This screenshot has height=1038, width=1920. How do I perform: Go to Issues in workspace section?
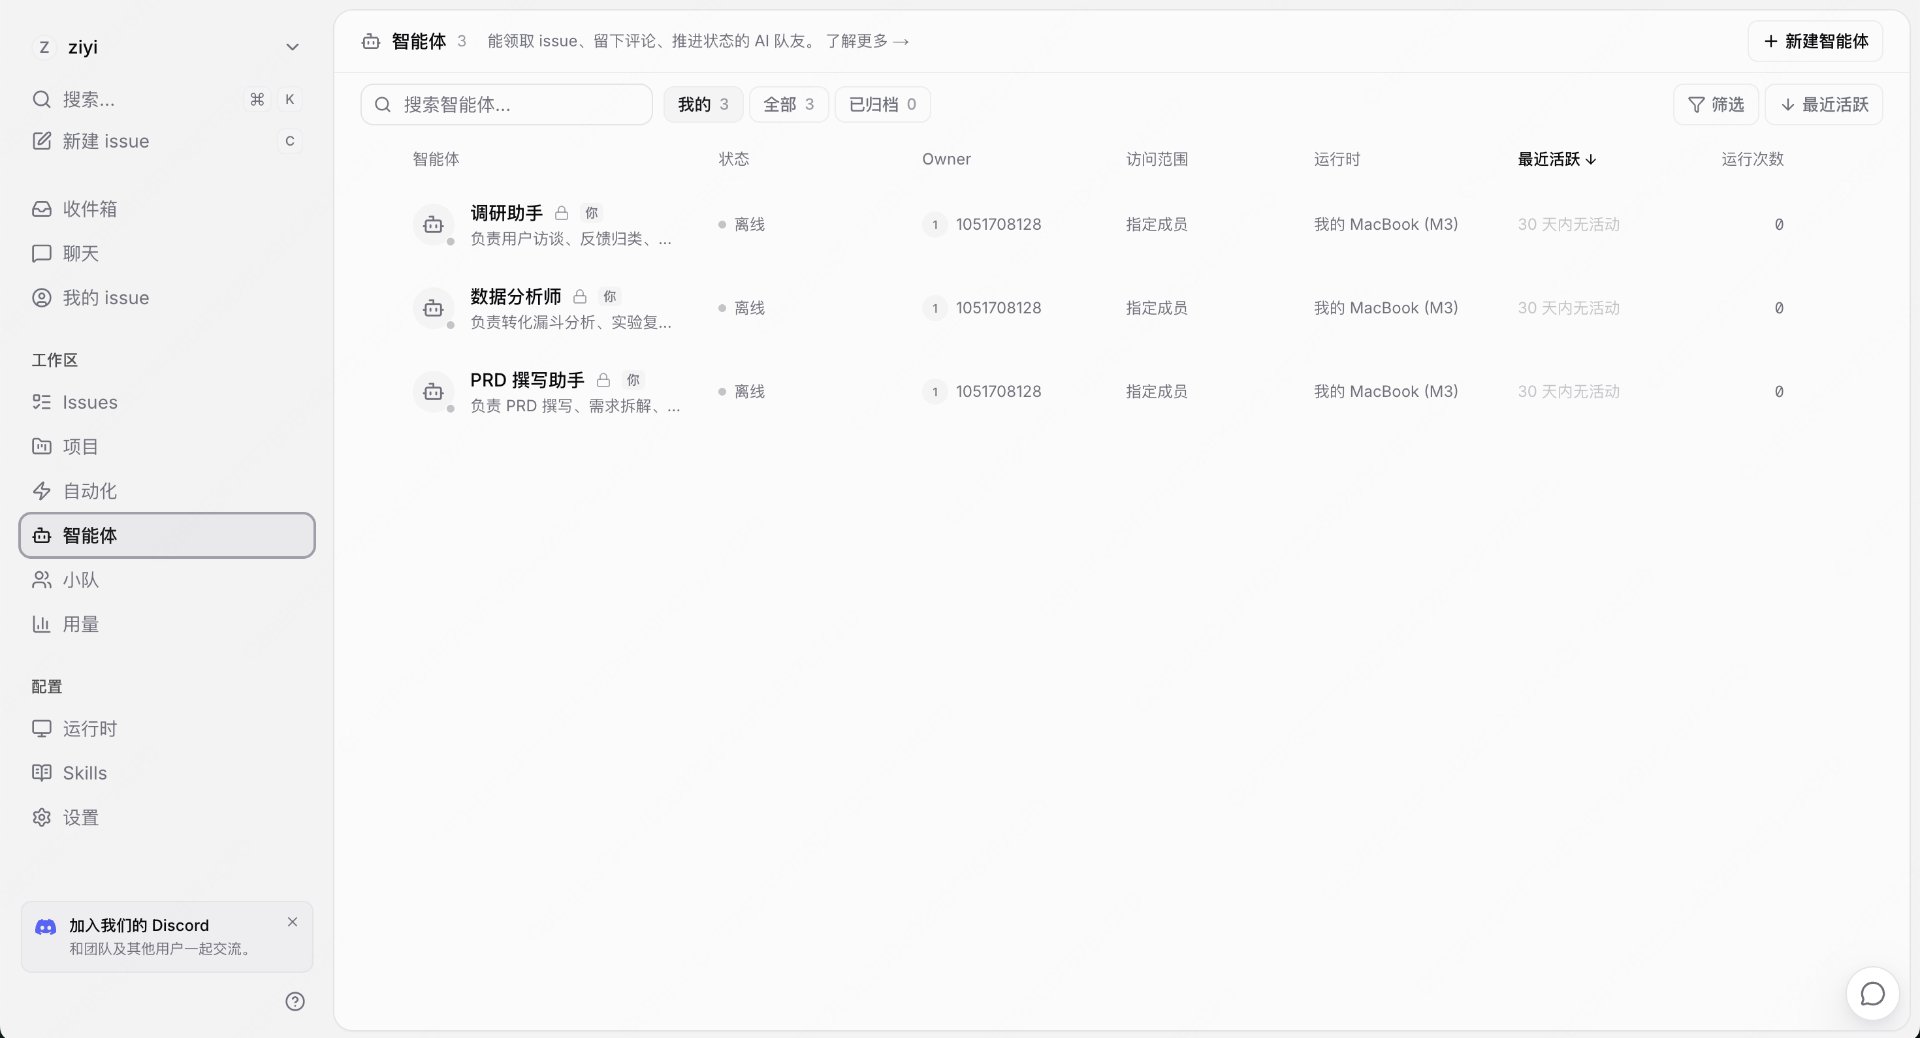click(167, 402)
